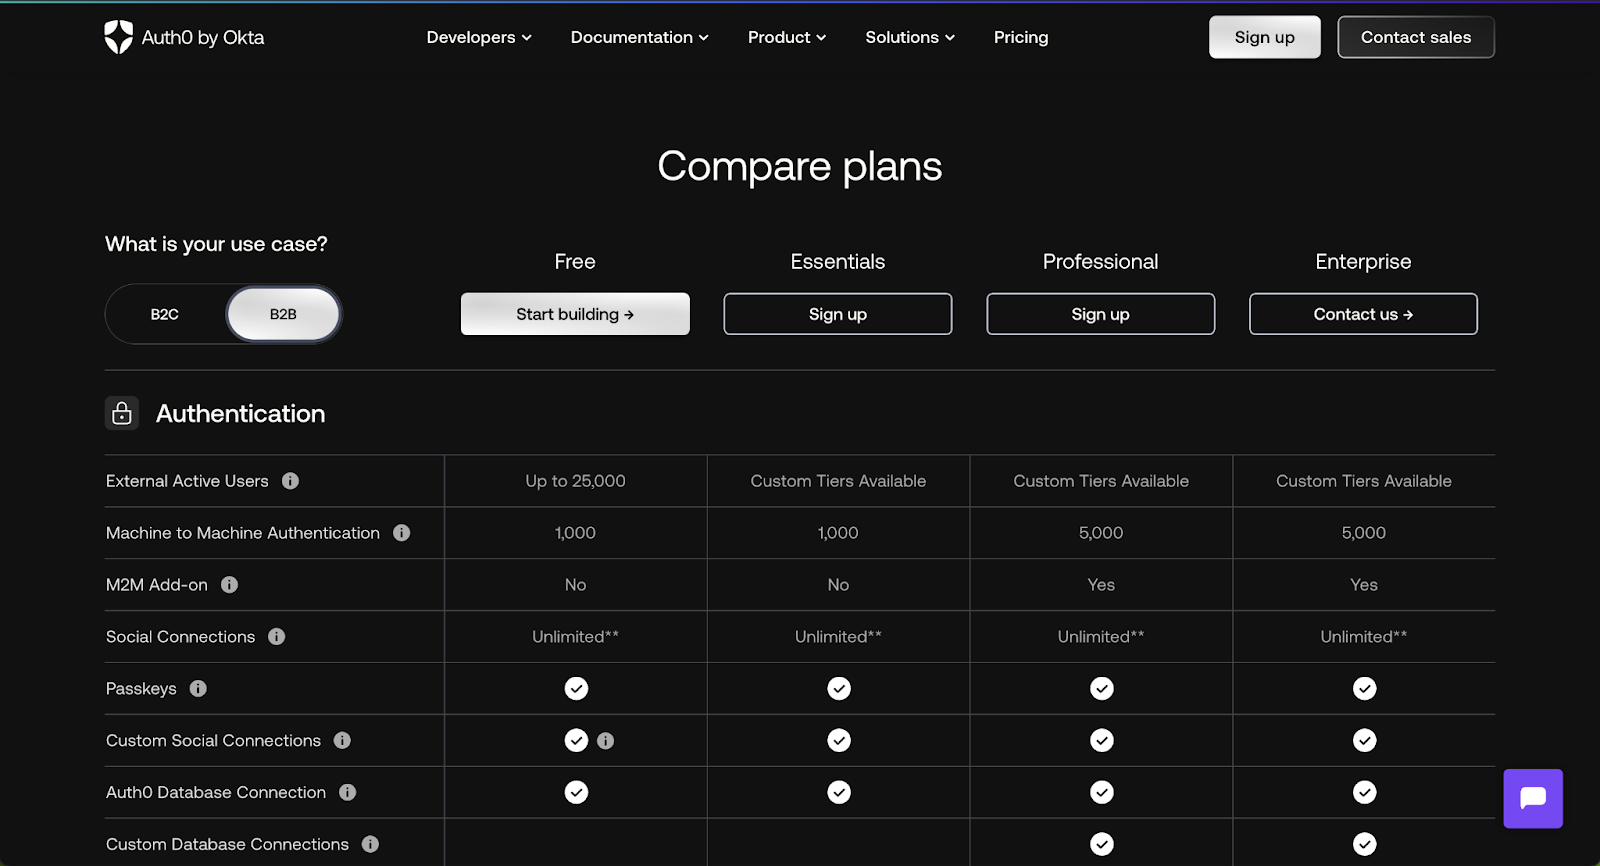Open Passkeys info tooltip icon

point(198,689)
